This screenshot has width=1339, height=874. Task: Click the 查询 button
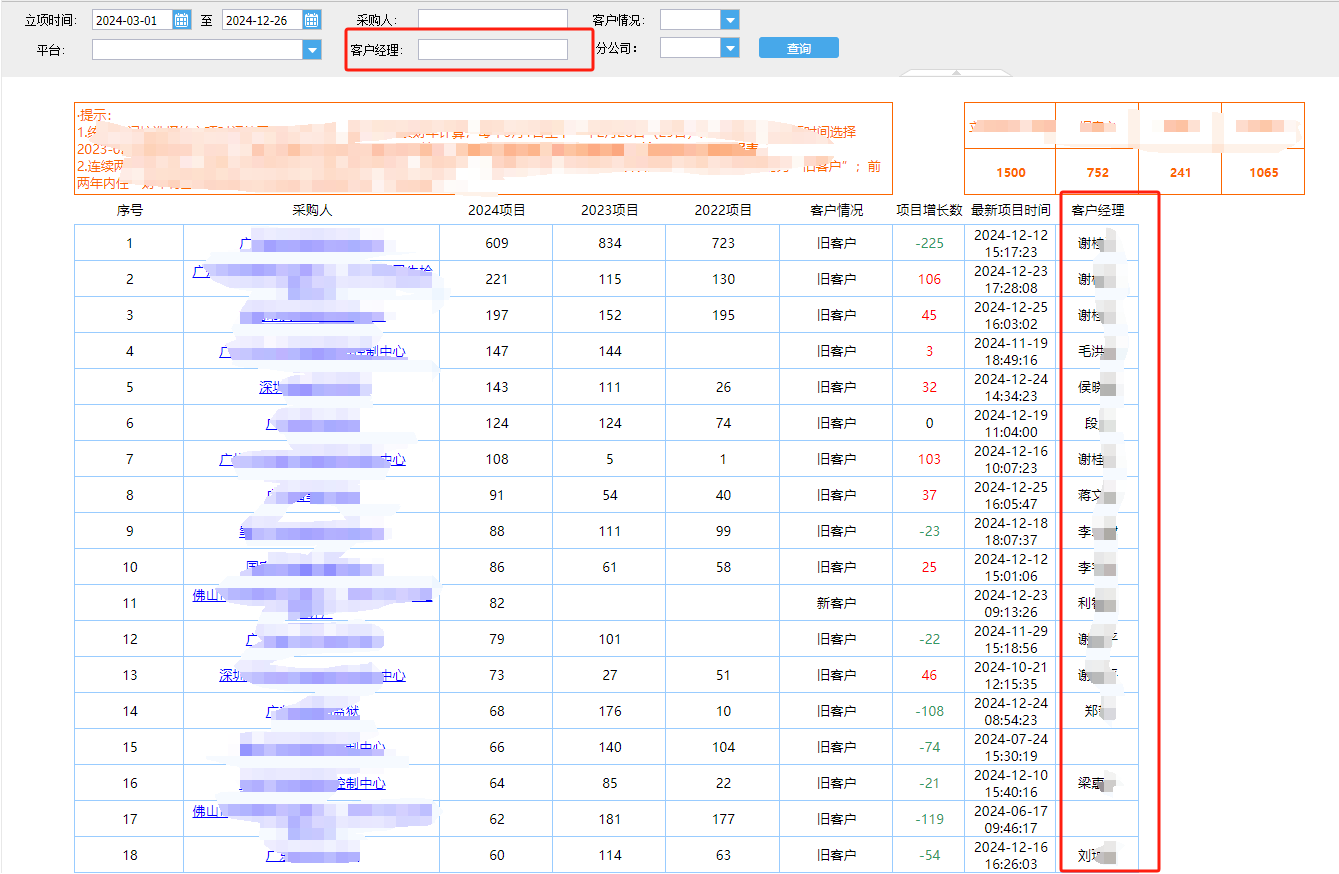[798, 48]
